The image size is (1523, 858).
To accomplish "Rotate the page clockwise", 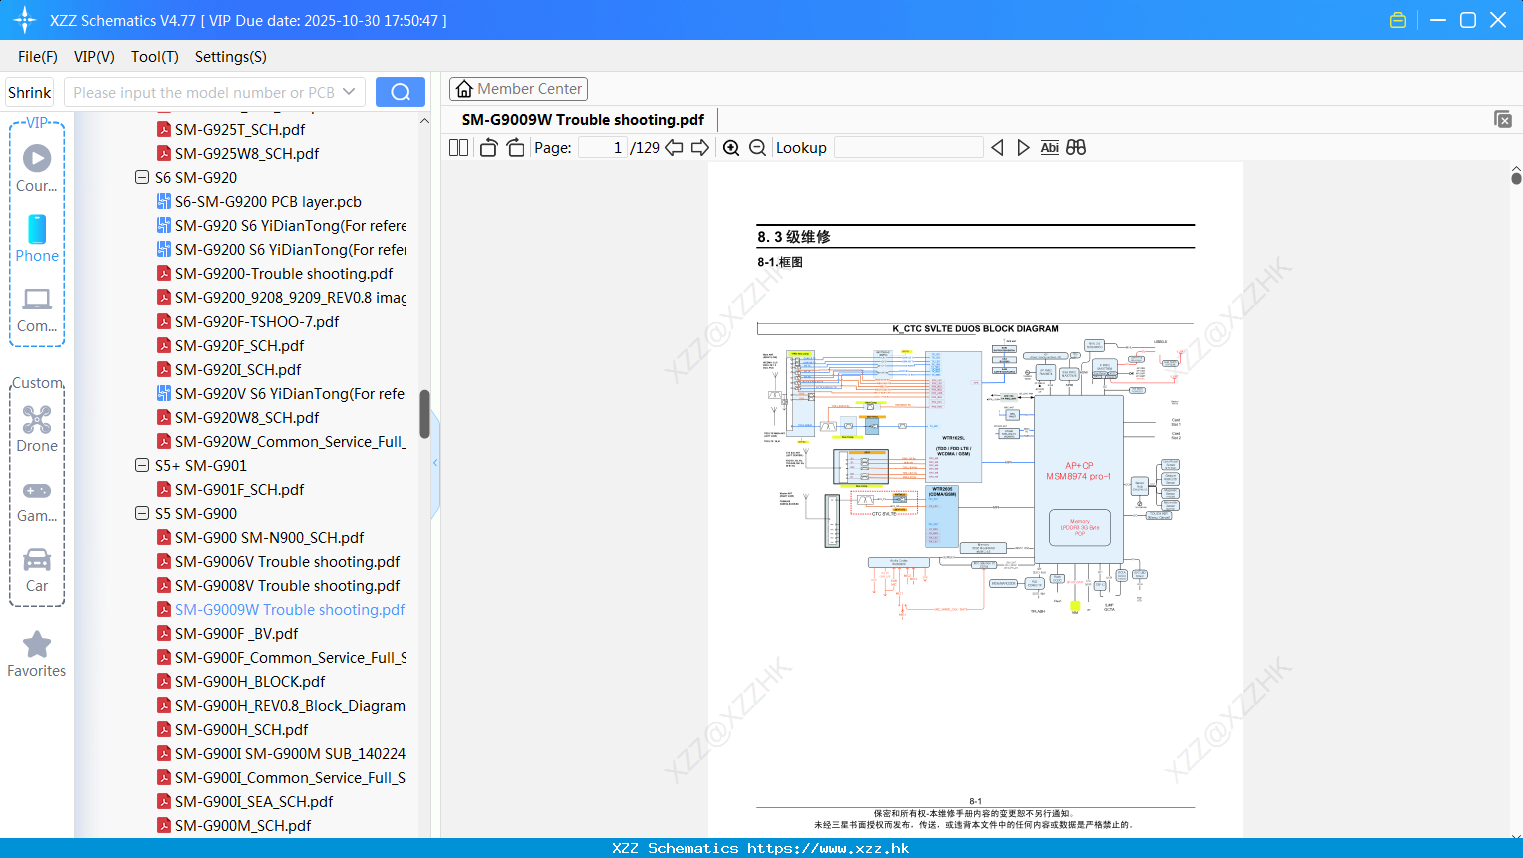I will pyautogui.click(x=515, y=147).
